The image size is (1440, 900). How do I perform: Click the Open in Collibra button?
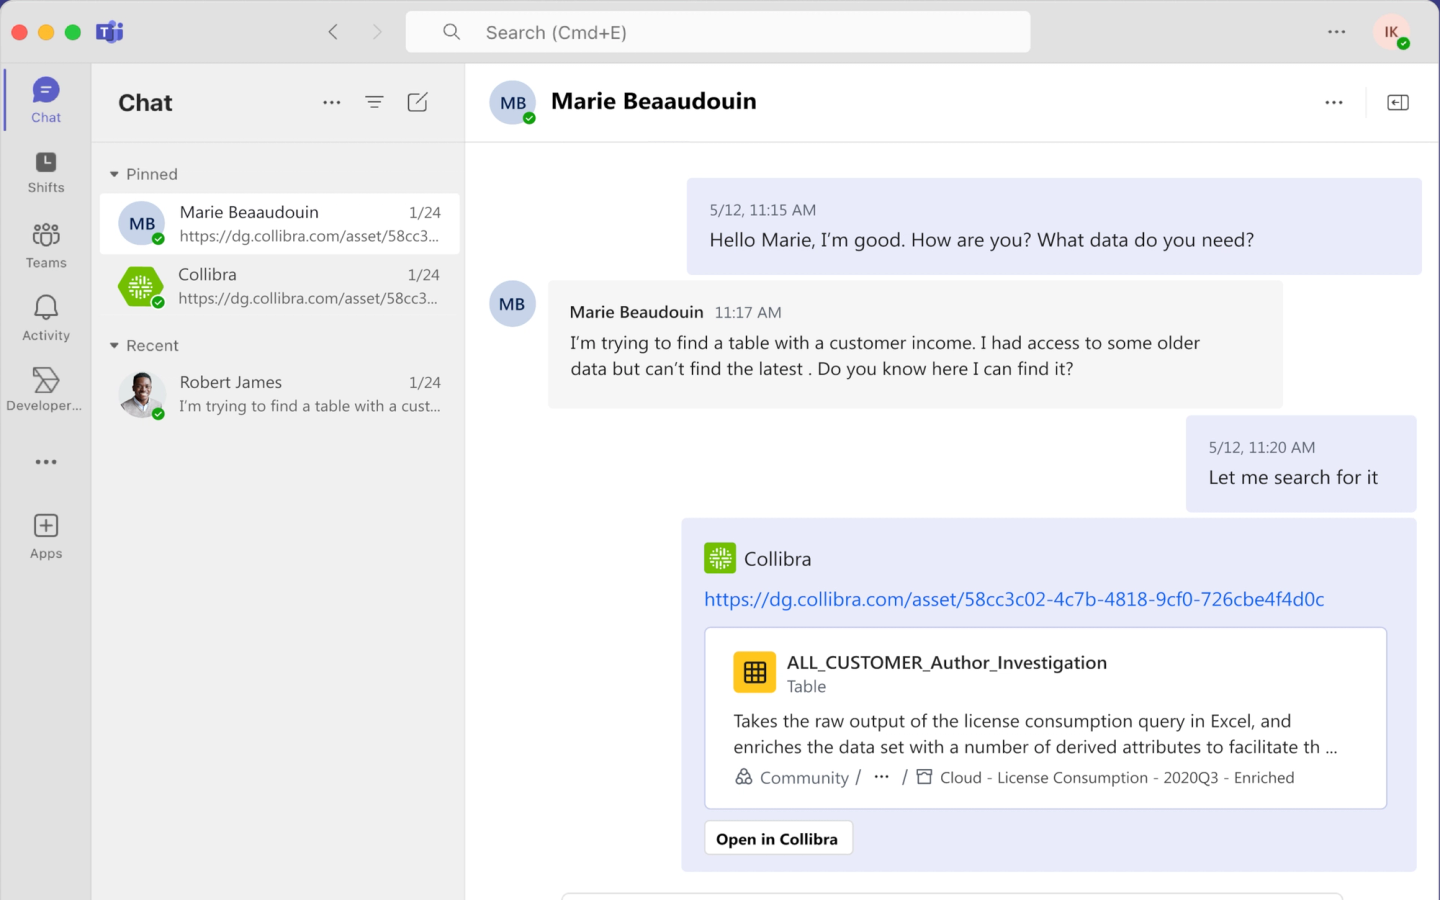pyautogui.click(x=777, y=839)
